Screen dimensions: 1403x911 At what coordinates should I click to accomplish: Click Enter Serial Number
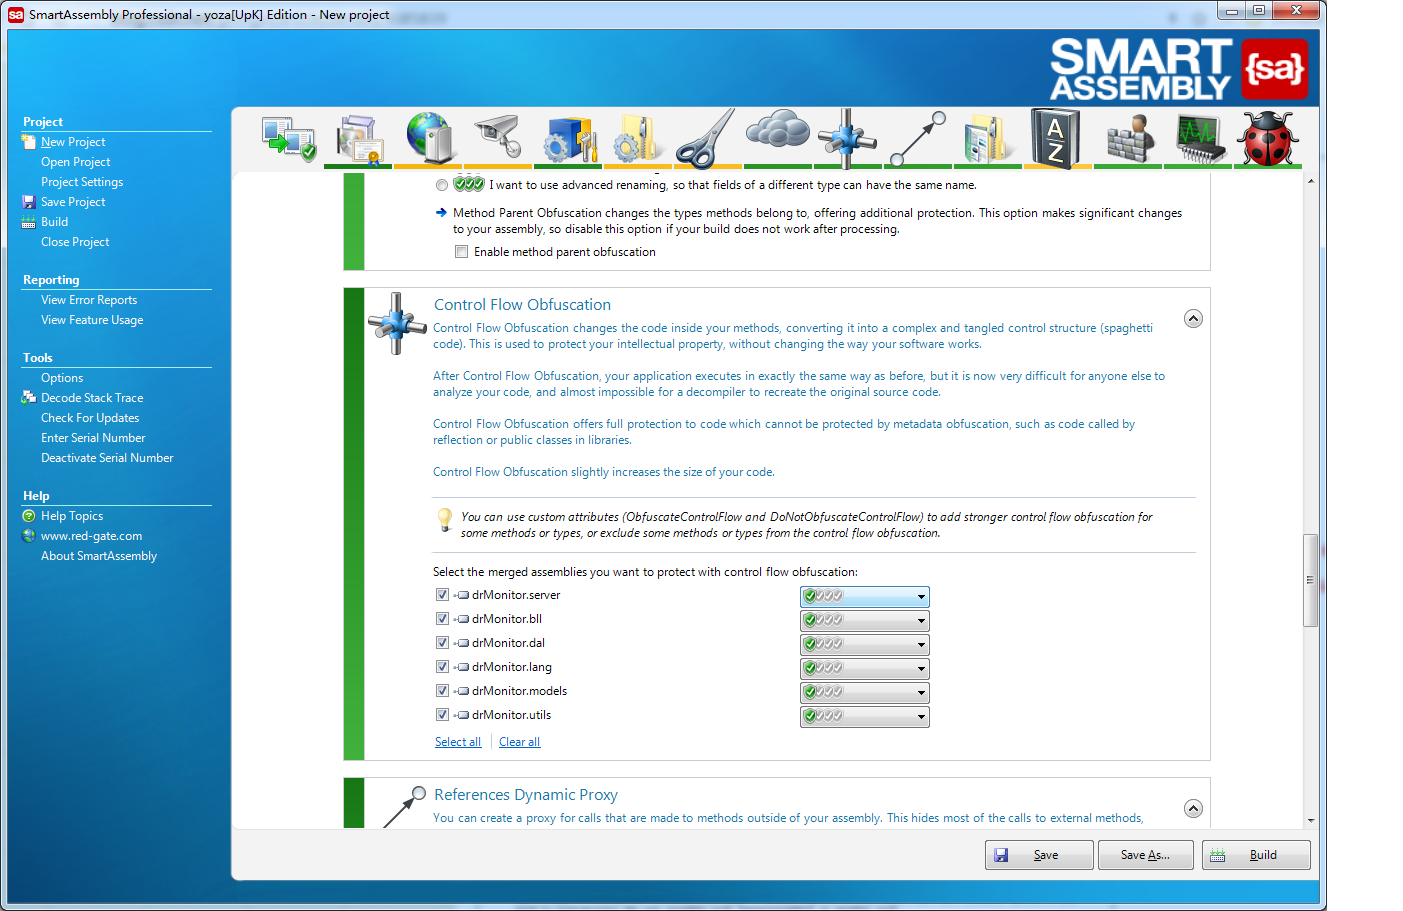tap(93, 438)
